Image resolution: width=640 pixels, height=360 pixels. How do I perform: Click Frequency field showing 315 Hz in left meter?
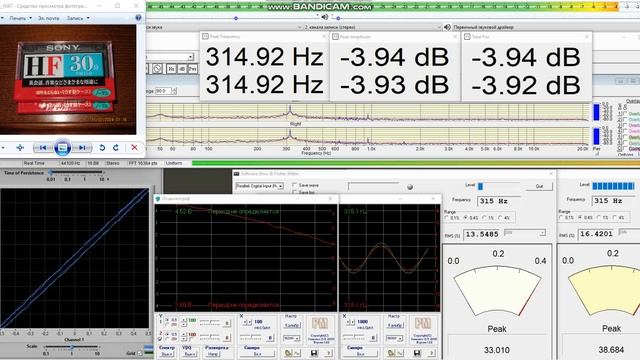tap(499, 201)
